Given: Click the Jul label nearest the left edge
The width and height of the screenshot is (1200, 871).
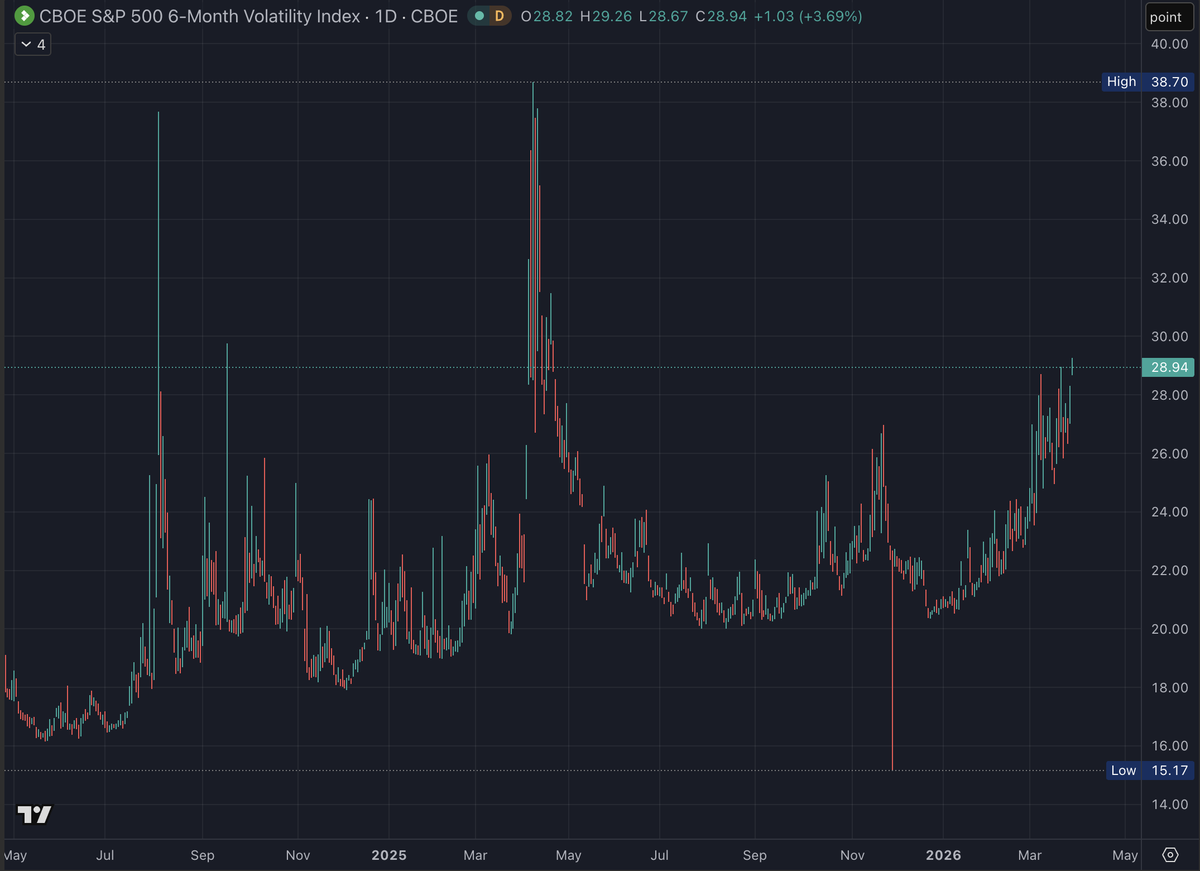Looking at the screenshot, I should click(105, 856).
